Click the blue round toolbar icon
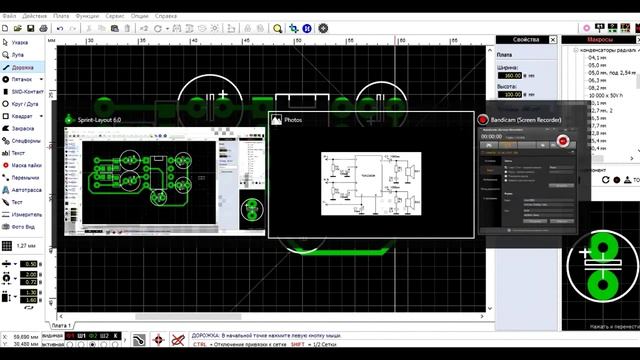 pyautogui.click(x=307, y=29)
